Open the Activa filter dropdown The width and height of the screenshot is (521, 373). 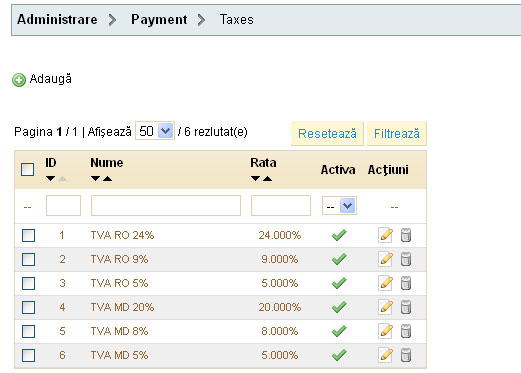pyautogui.click(x=339, y=206)
